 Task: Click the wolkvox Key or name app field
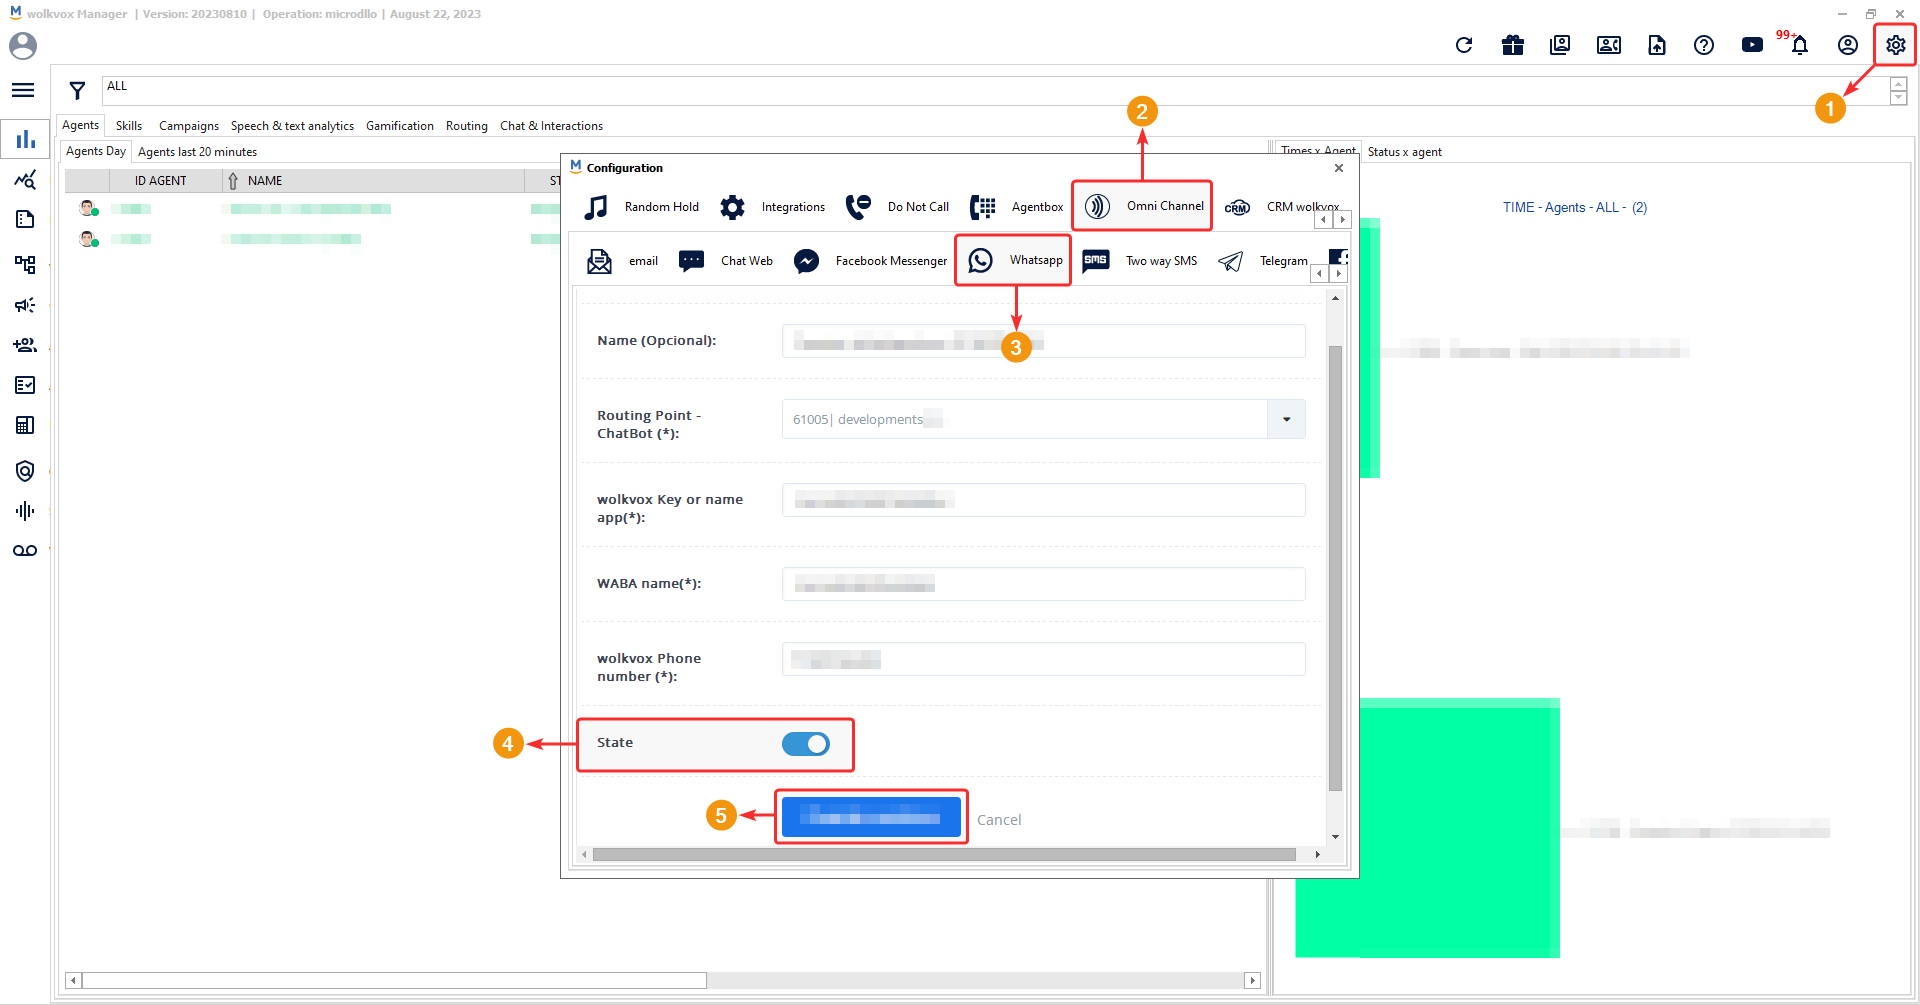click(1043, 500)
